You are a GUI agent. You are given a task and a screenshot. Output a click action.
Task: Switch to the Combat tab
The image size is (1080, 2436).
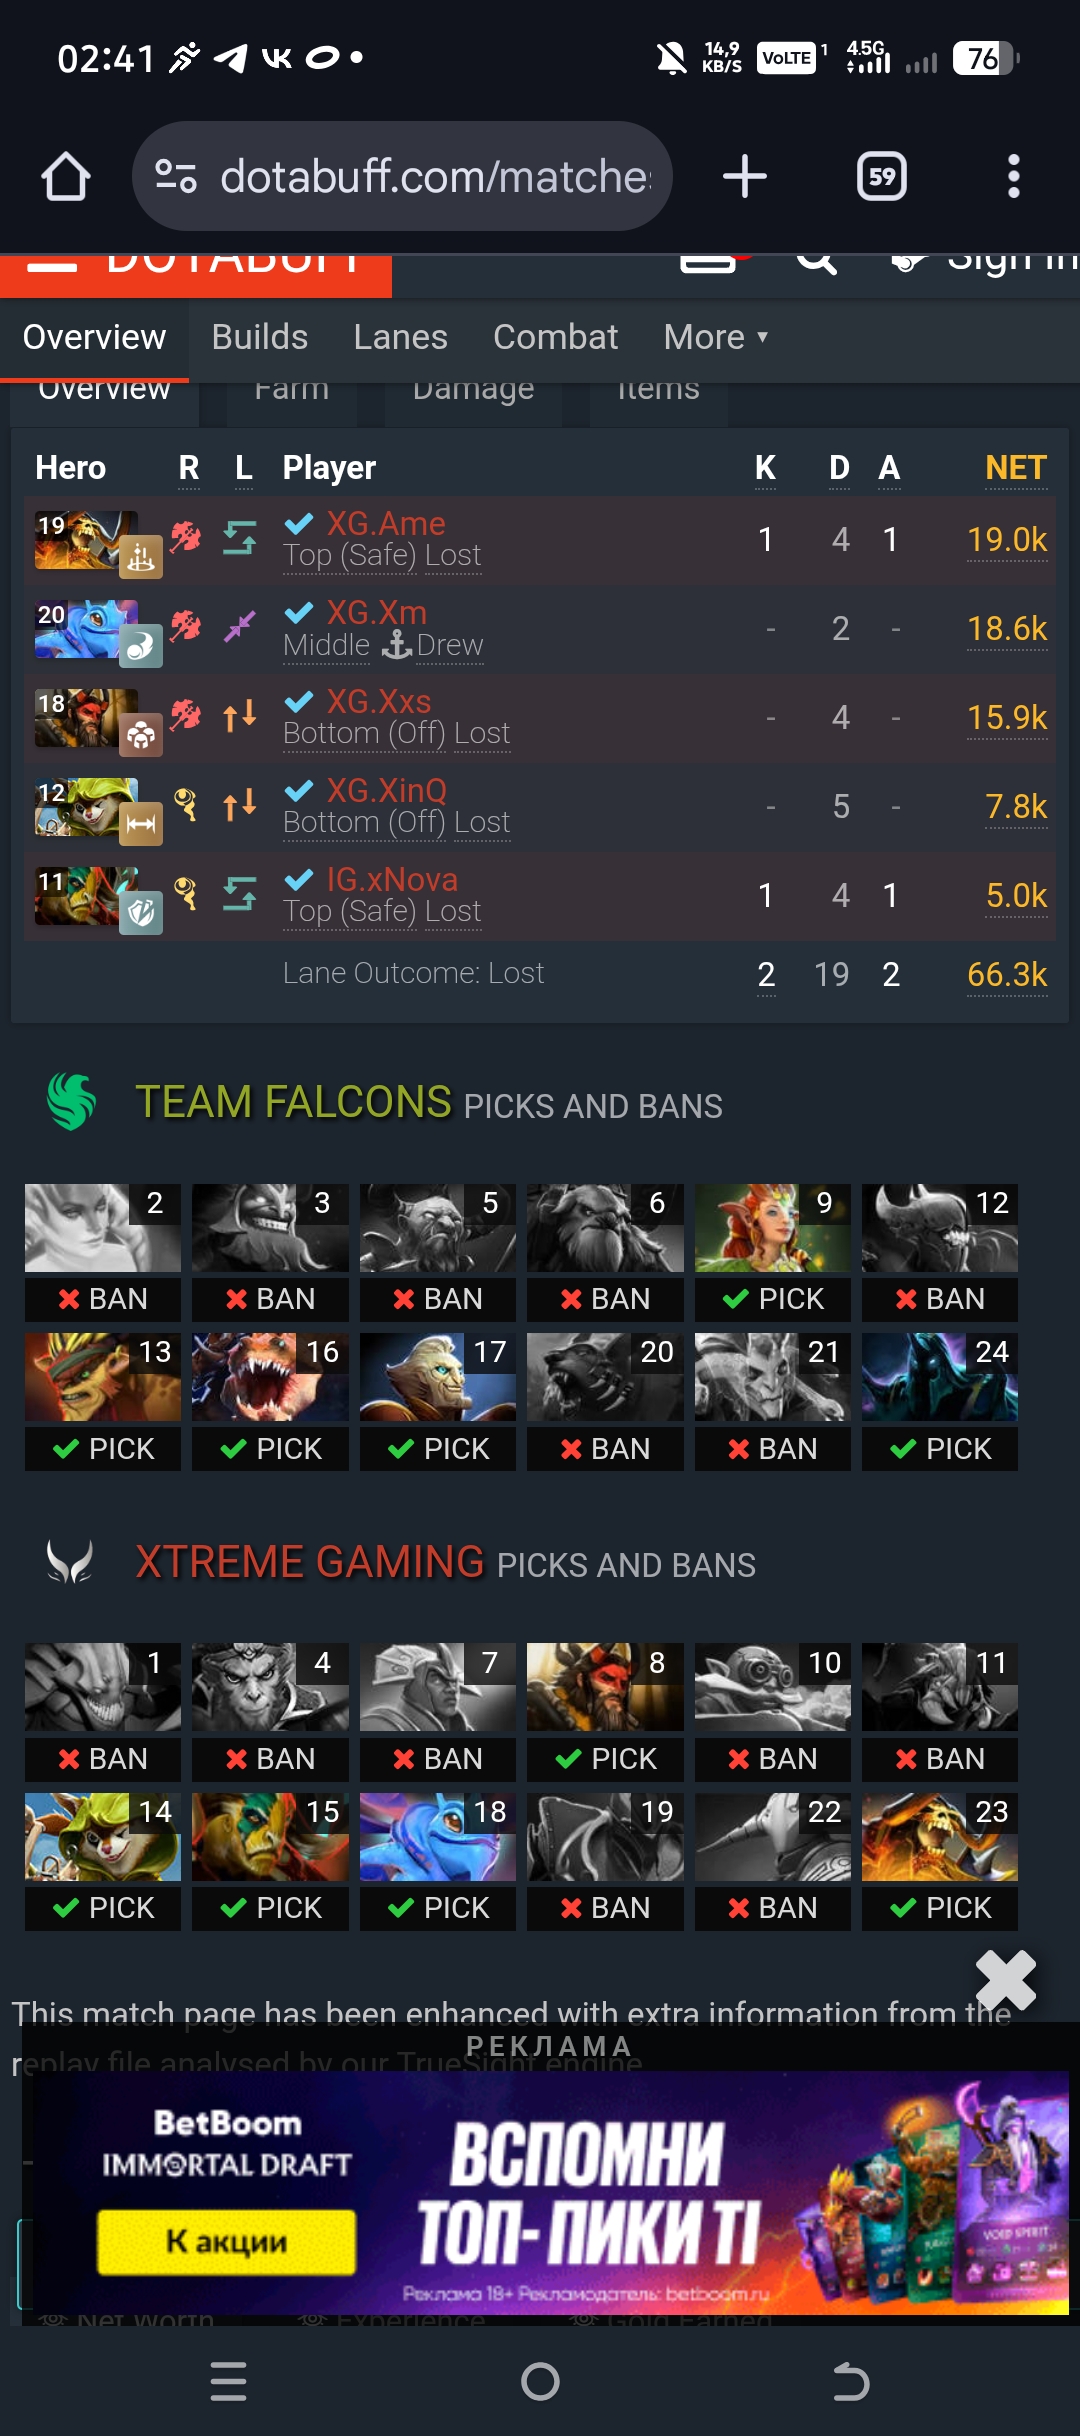pos(556,337)
